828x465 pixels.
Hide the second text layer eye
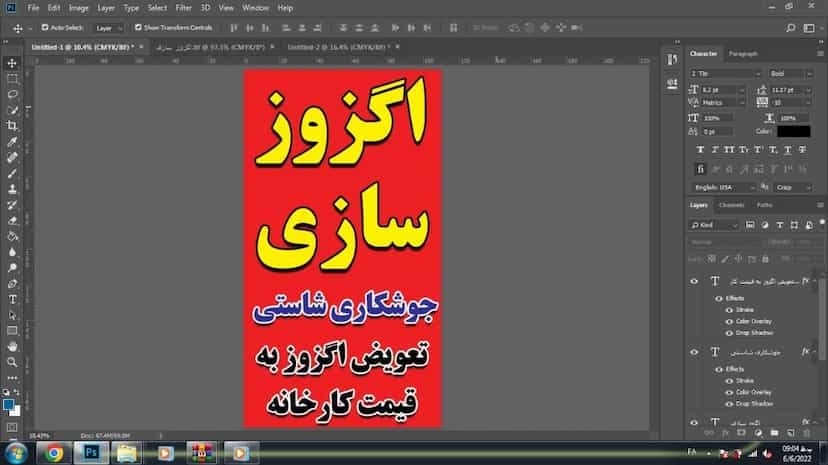click(x=694, y=353)
